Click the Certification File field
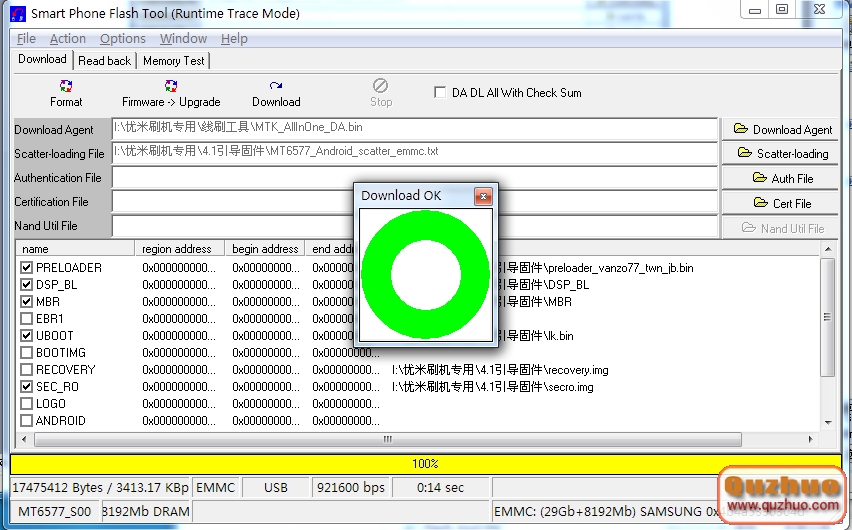This screenshot has width=852, height=530. [415, 201]
